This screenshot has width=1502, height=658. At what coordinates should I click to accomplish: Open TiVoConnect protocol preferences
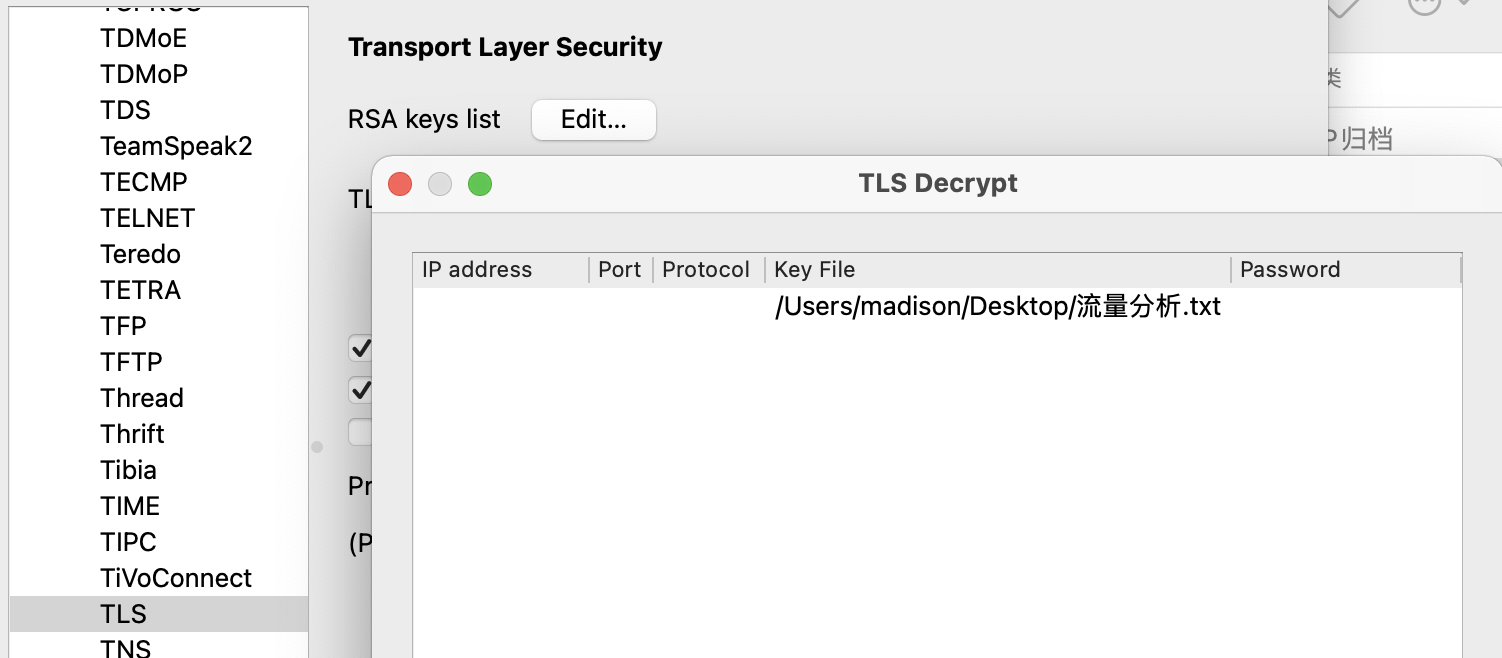(176, 578)
